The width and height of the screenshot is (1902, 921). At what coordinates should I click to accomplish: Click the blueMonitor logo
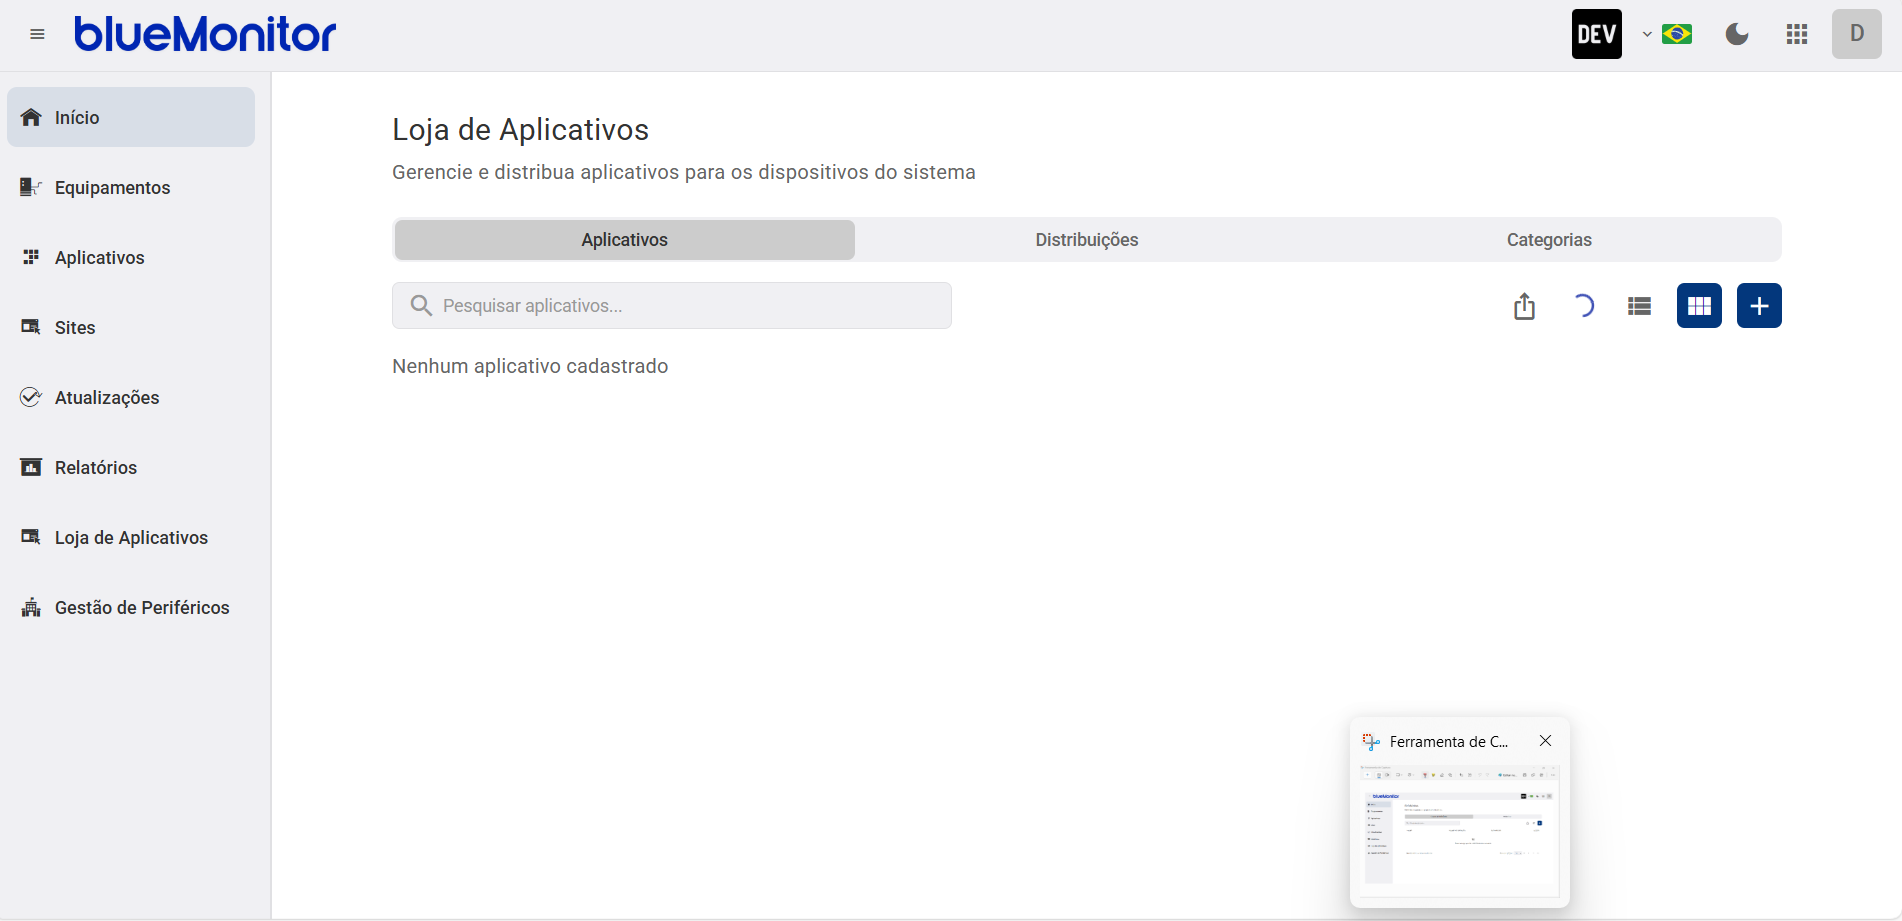[205, 34]
